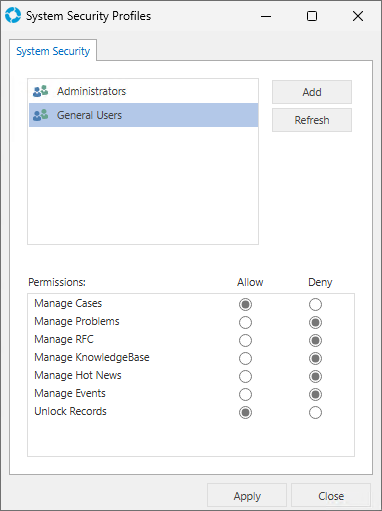Viewport: 382px width, 511px height.
Task: Select the General Users profile entry
Action: pos(143,115)
